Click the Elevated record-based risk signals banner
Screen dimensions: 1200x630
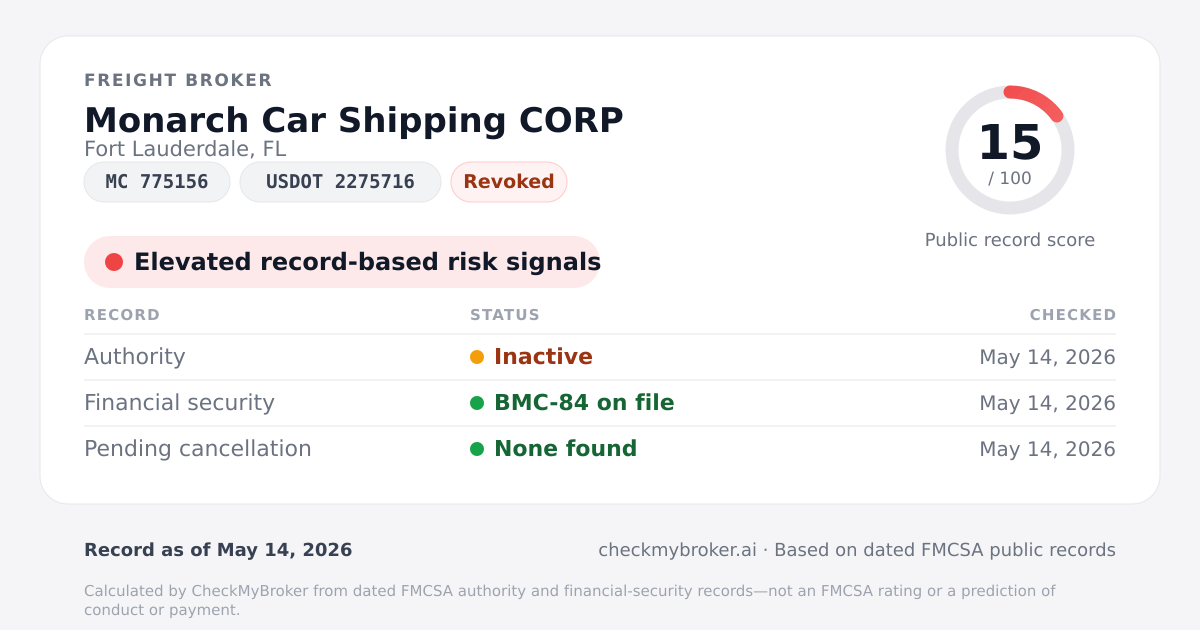tap(342, 262)
